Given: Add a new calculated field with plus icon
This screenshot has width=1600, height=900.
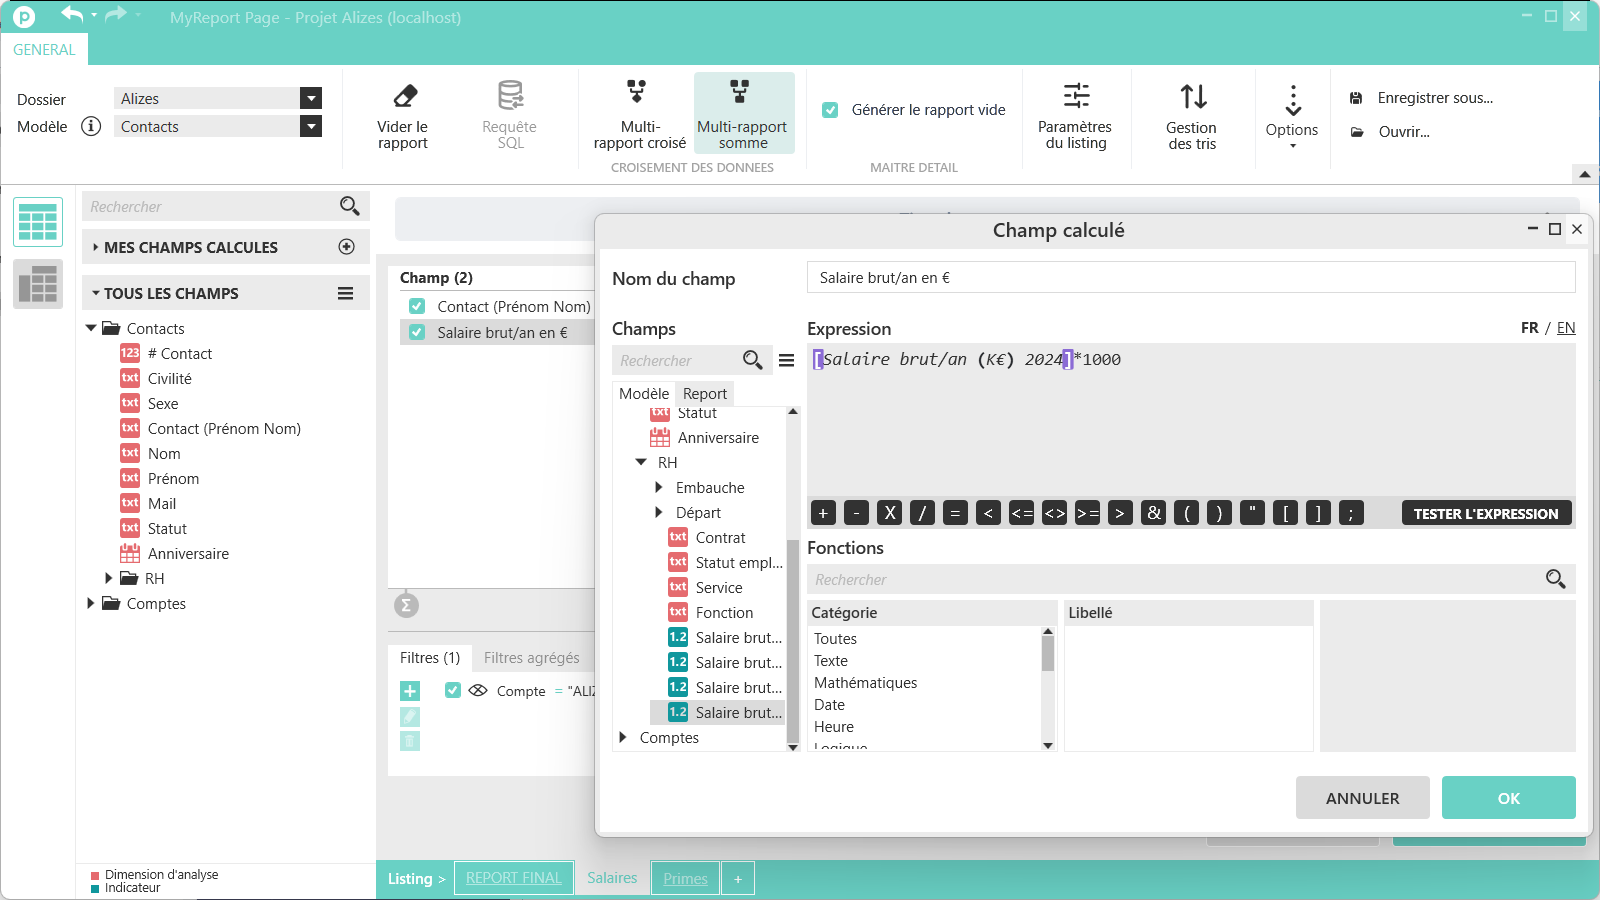Looking at the screenshot, I should pos(347,247).
